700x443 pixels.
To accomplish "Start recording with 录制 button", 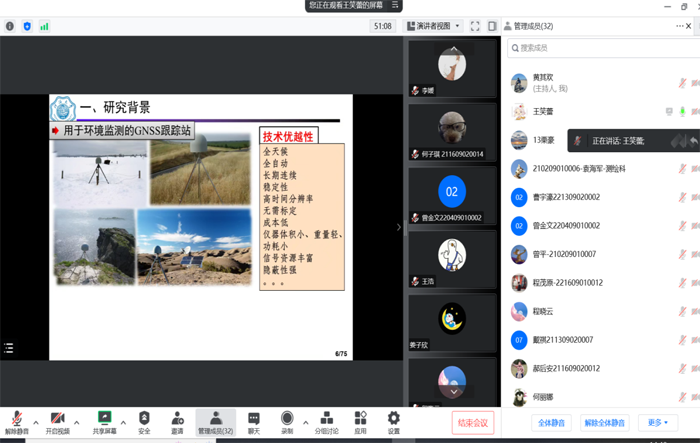I will click(x=287, y=422).
